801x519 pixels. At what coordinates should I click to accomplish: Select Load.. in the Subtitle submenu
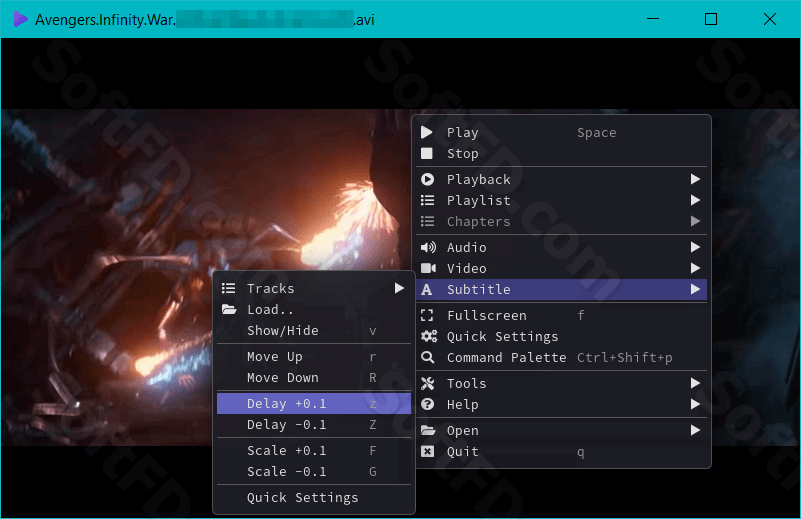(314, 310)
